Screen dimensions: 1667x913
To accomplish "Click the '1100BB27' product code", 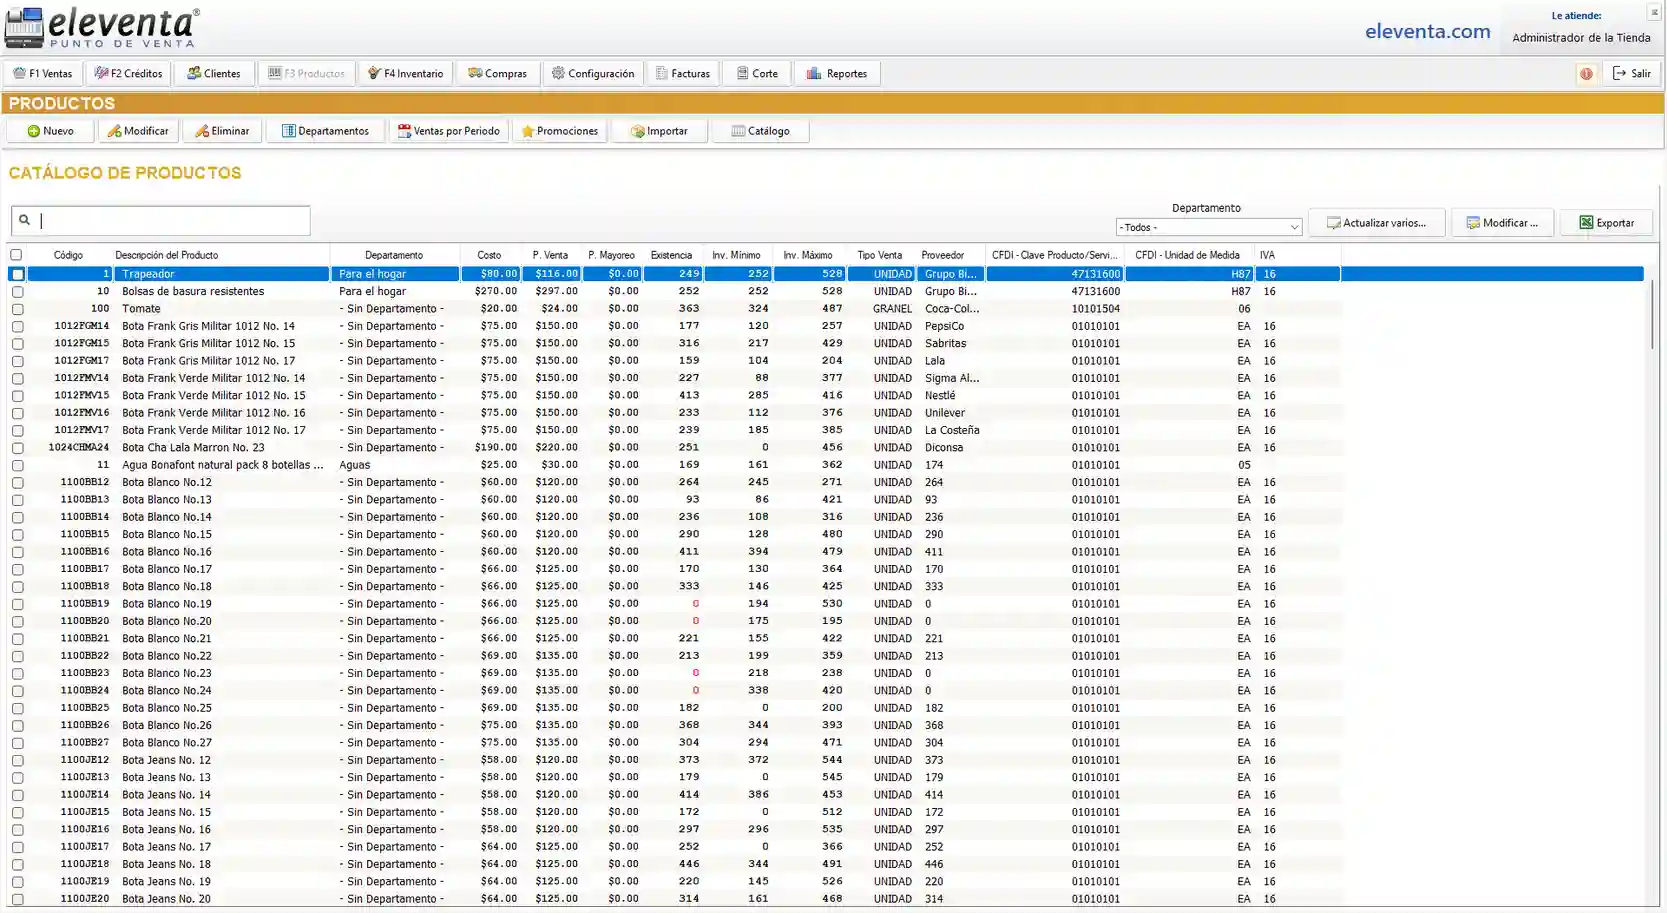I will tap(85, 743).
